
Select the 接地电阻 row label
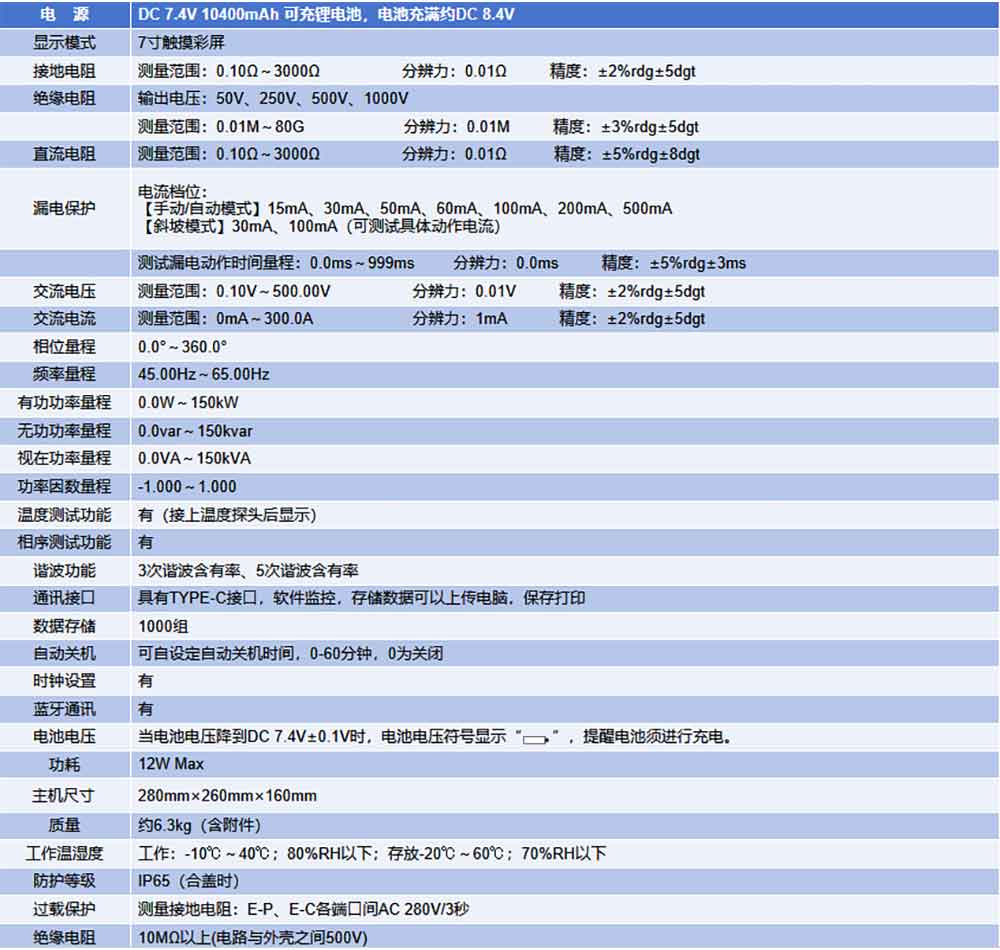coord(64,71)
